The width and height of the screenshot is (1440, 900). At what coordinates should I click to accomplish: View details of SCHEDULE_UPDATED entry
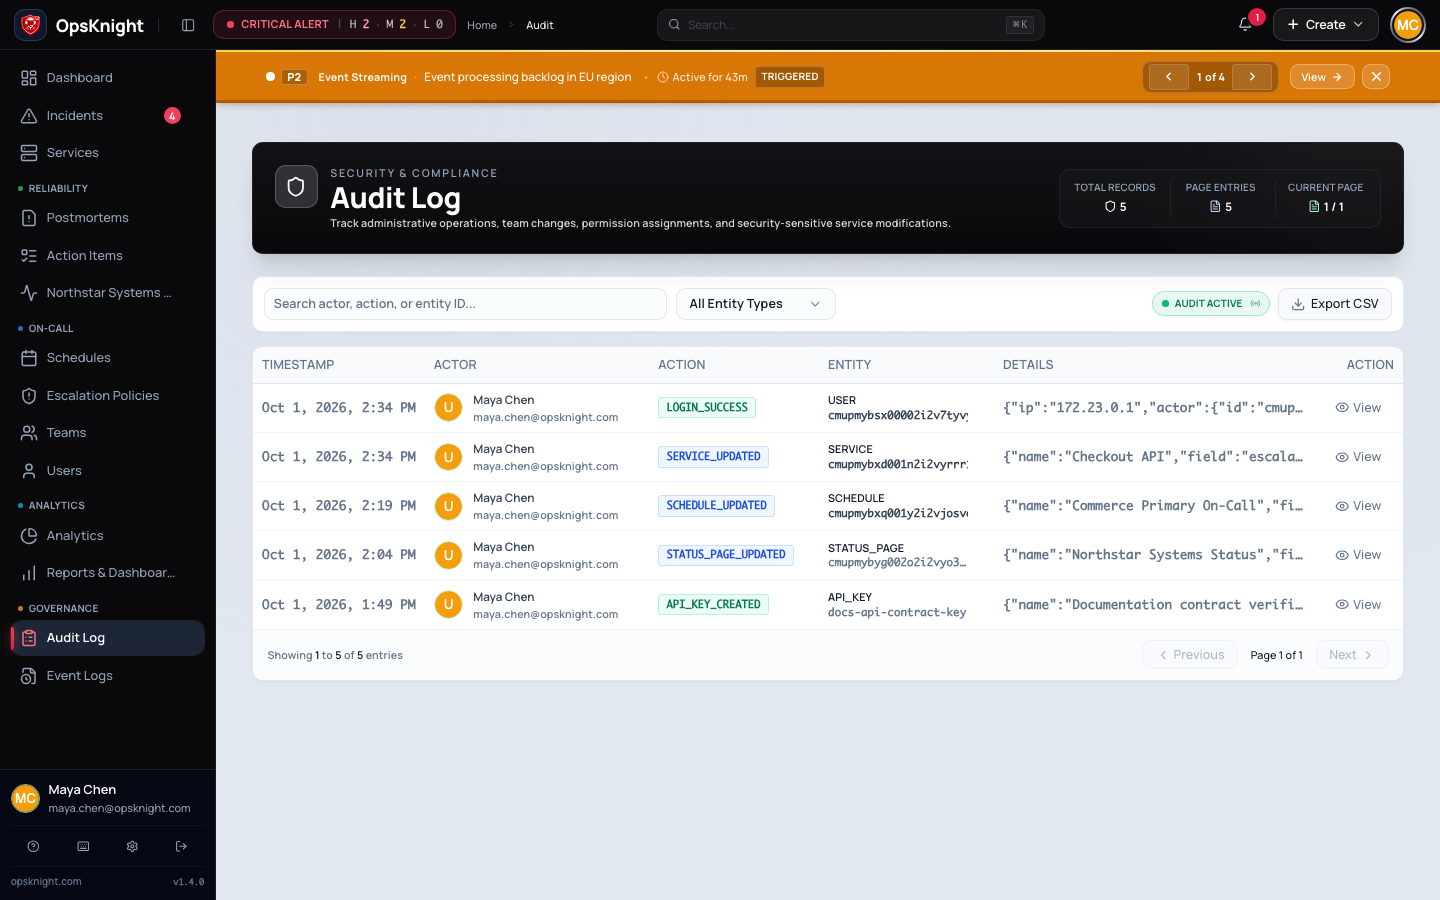tap(1358, 506)
